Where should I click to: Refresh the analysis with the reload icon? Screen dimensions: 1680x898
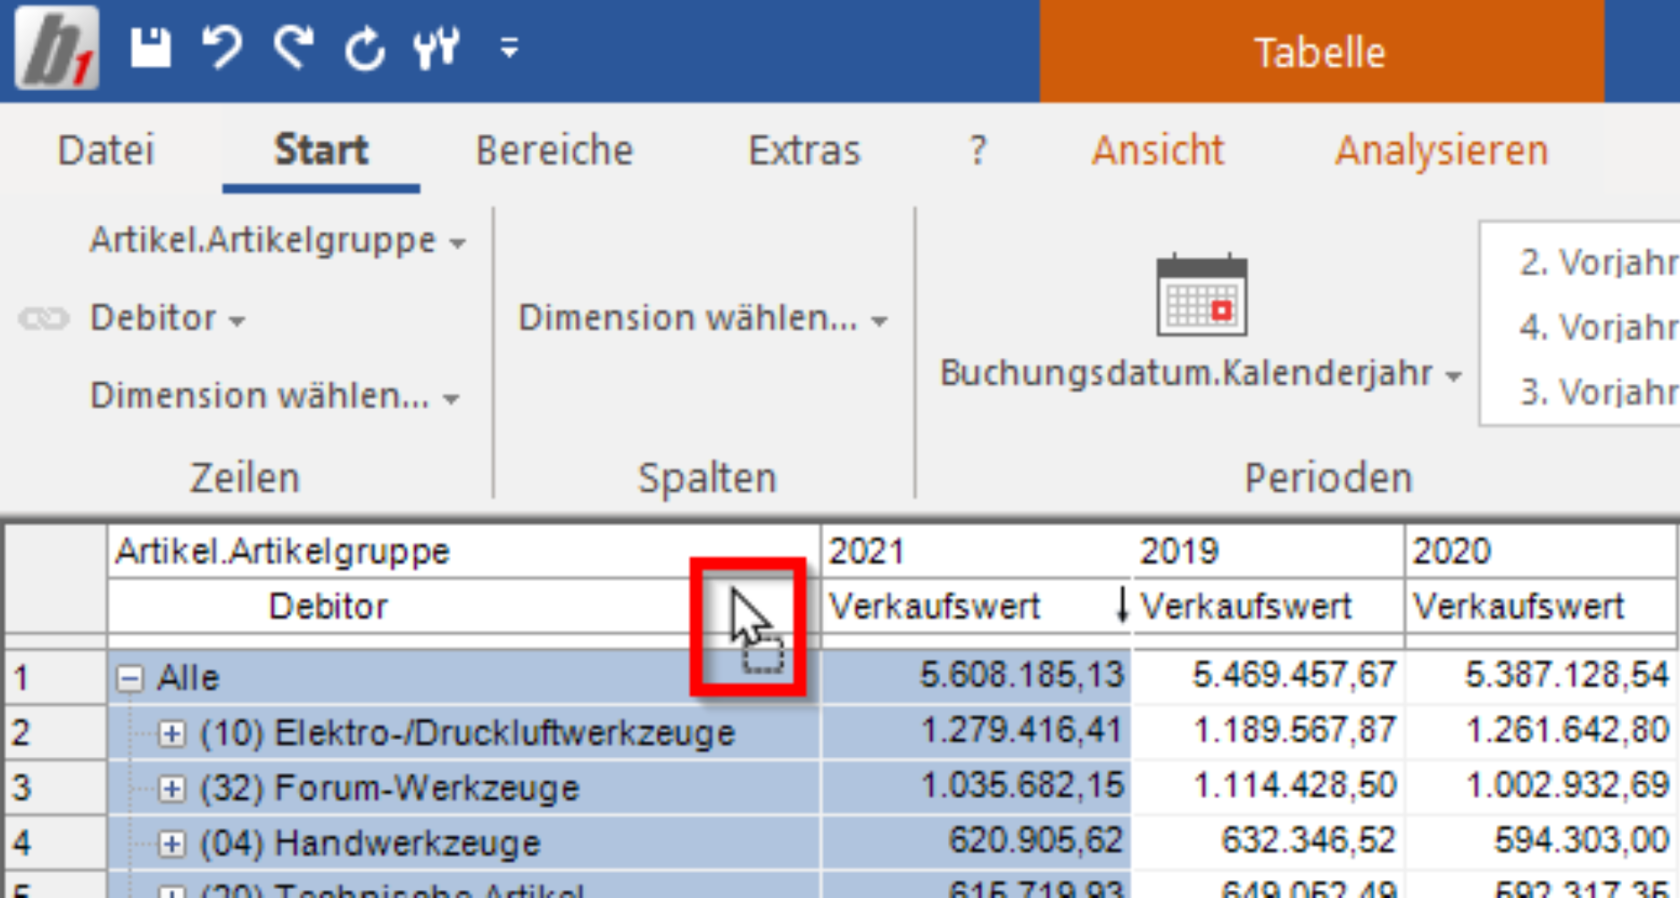point(365,48)
